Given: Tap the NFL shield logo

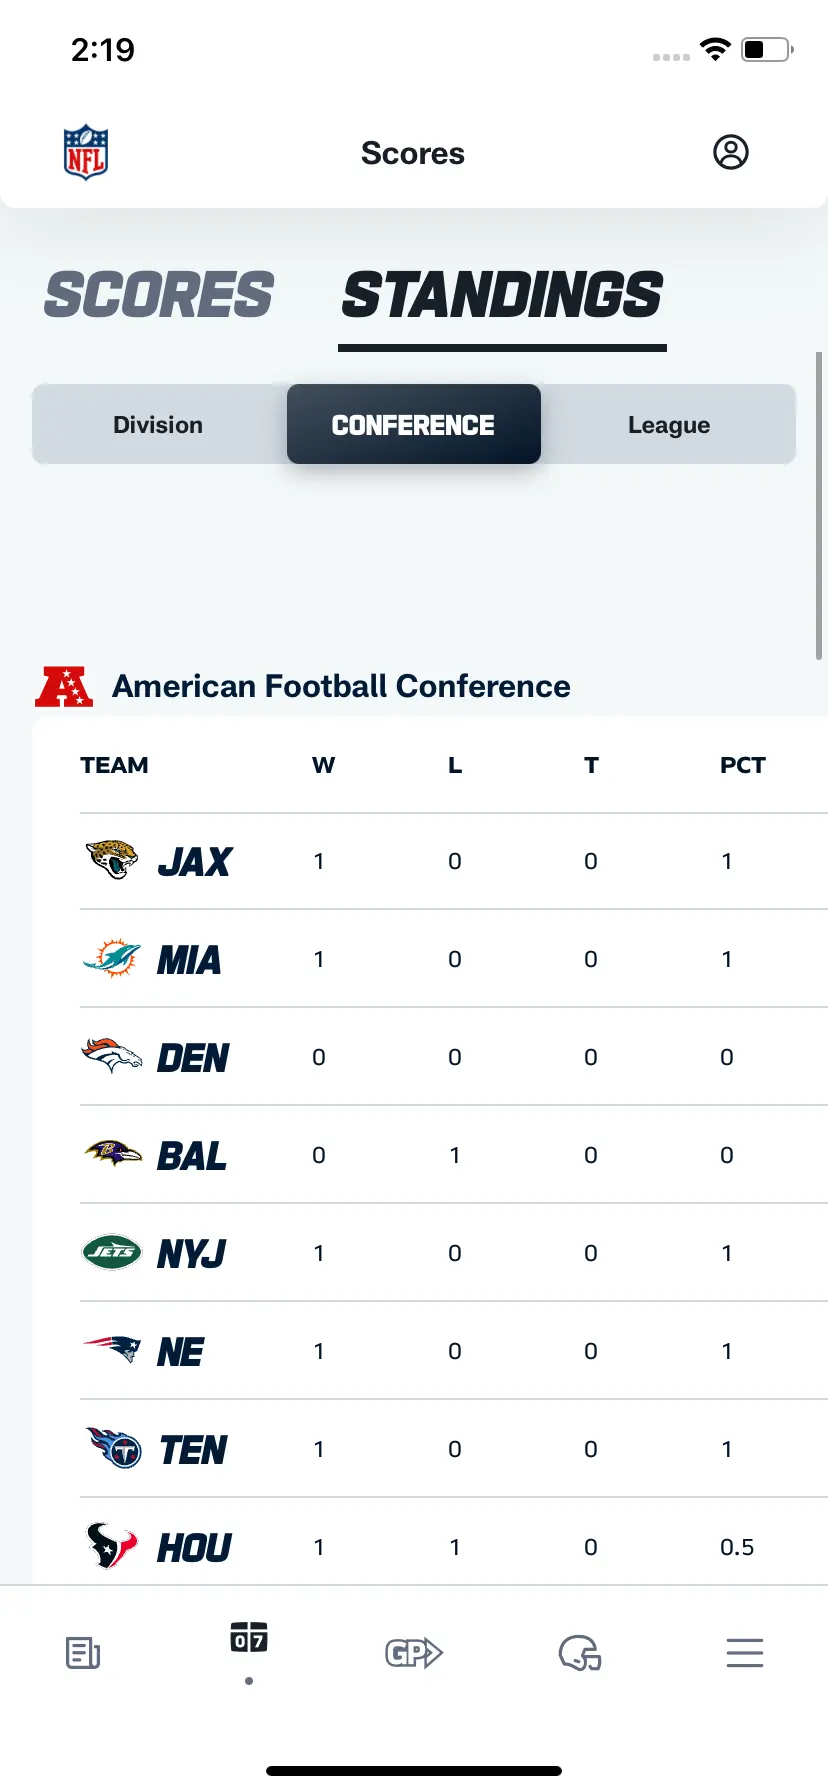Looking at the screenshot, I should (x=86, y=153).
